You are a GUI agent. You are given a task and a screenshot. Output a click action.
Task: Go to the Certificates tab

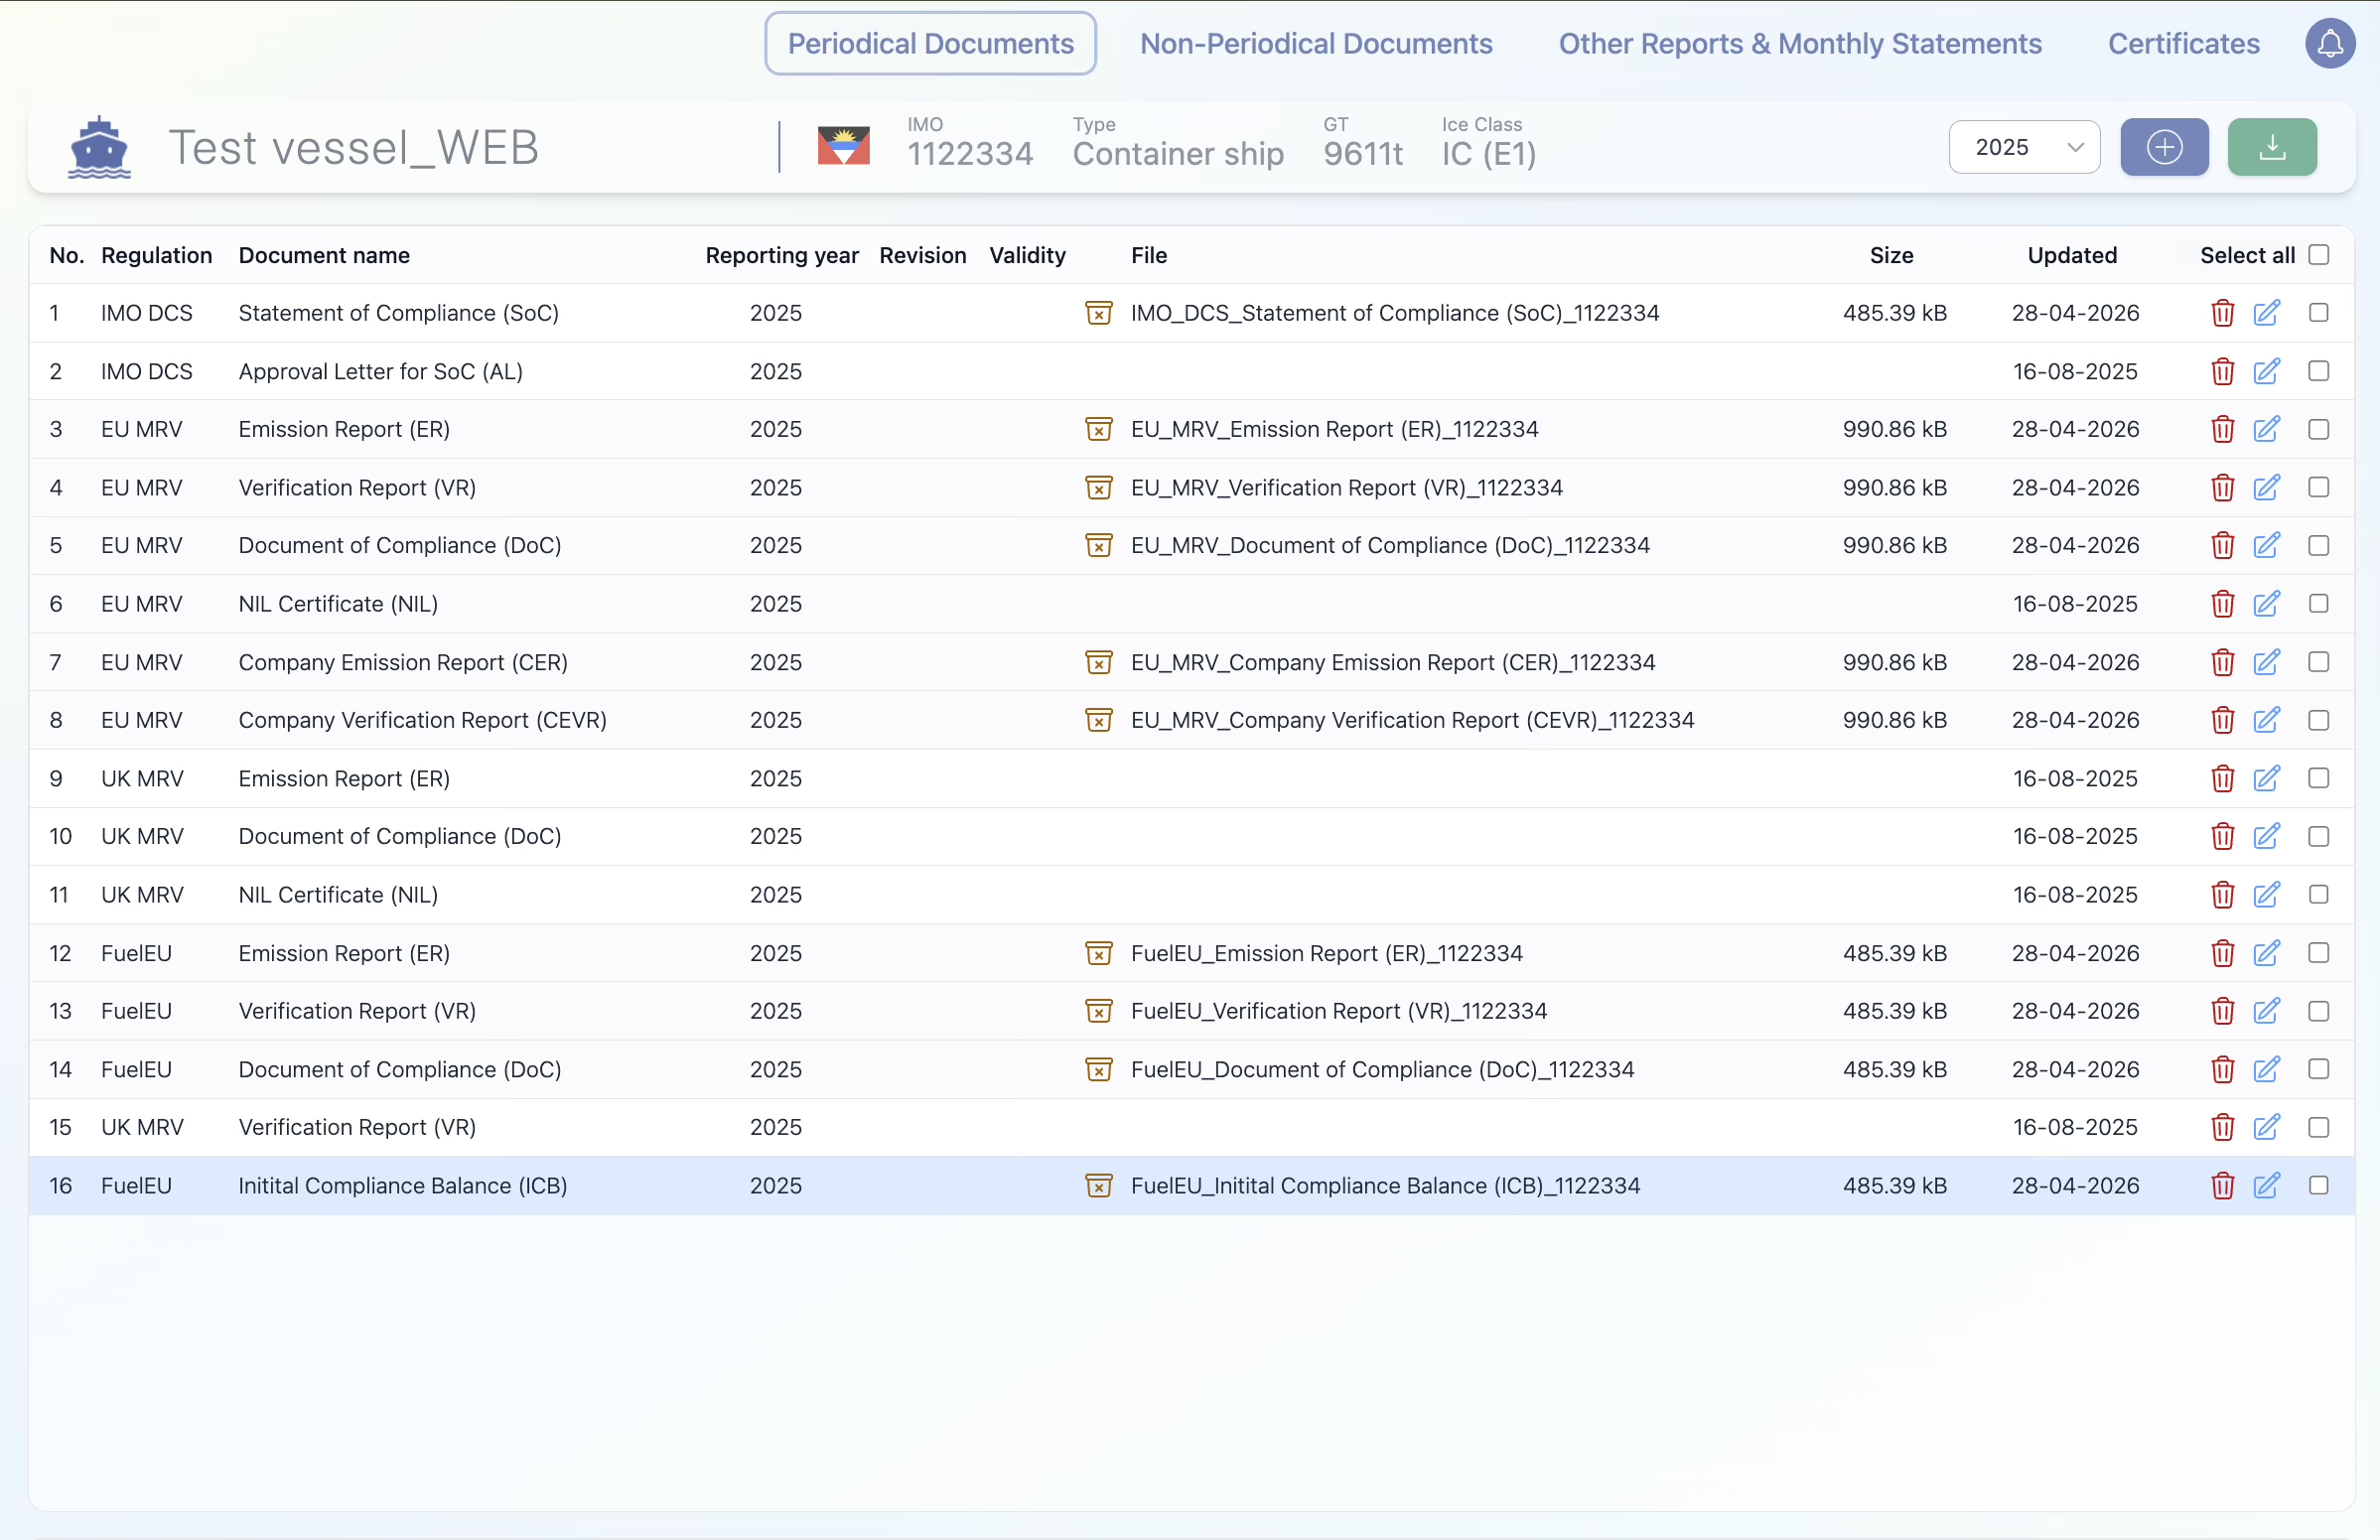(2183, 43)
